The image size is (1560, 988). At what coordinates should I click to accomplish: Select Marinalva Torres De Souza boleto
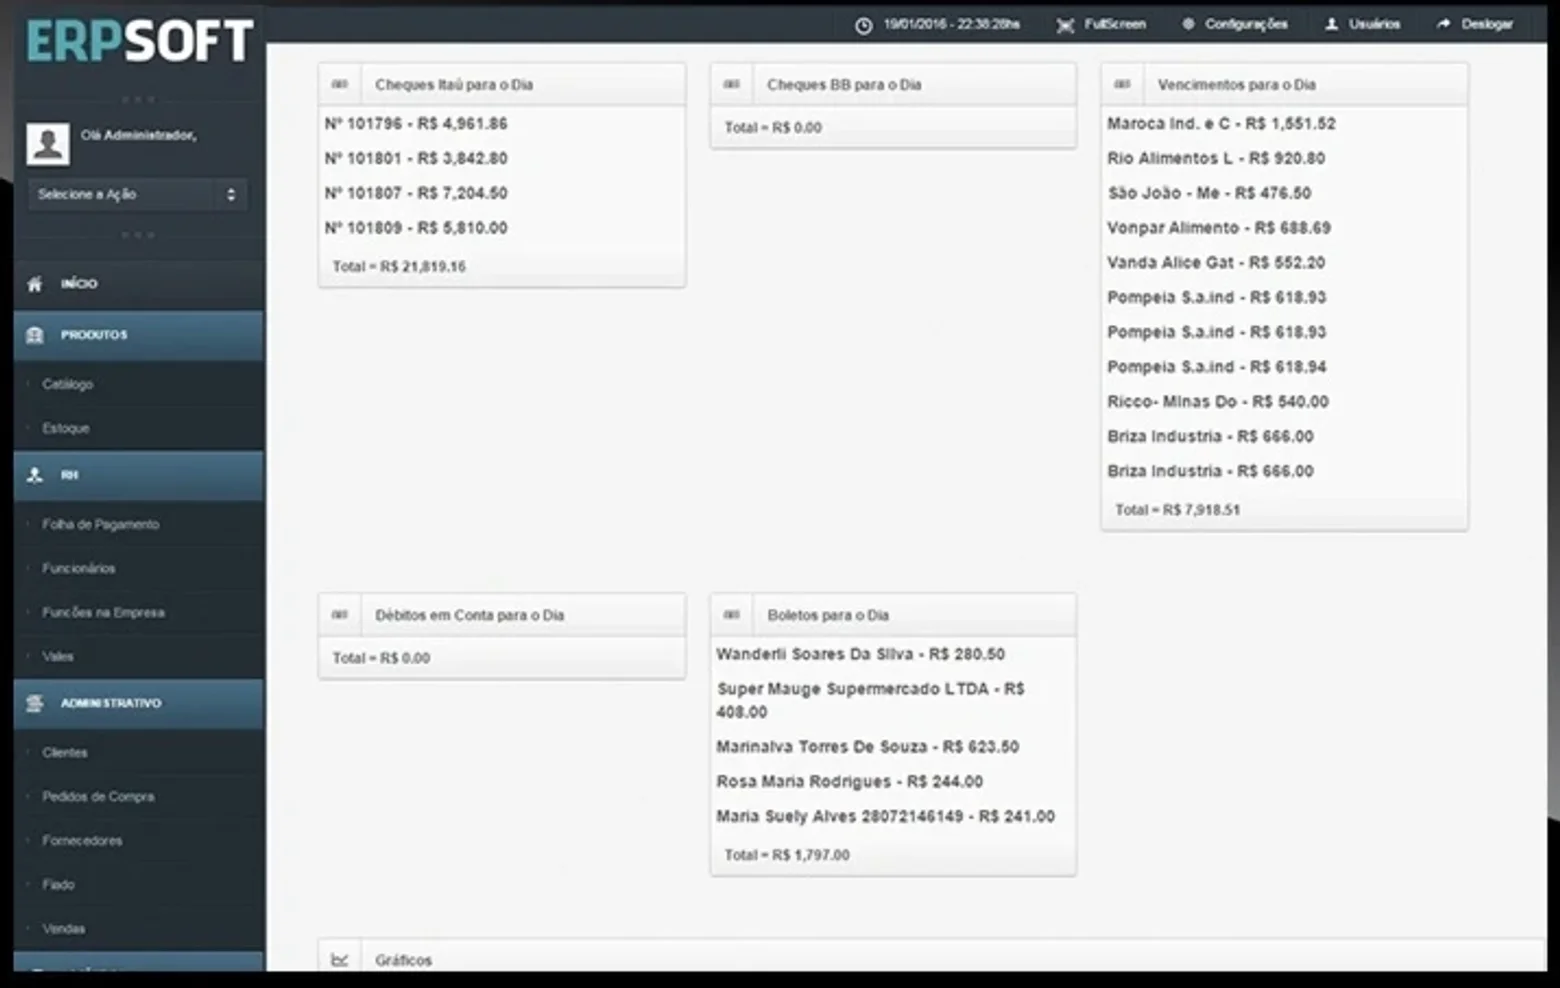click(868, 747)
